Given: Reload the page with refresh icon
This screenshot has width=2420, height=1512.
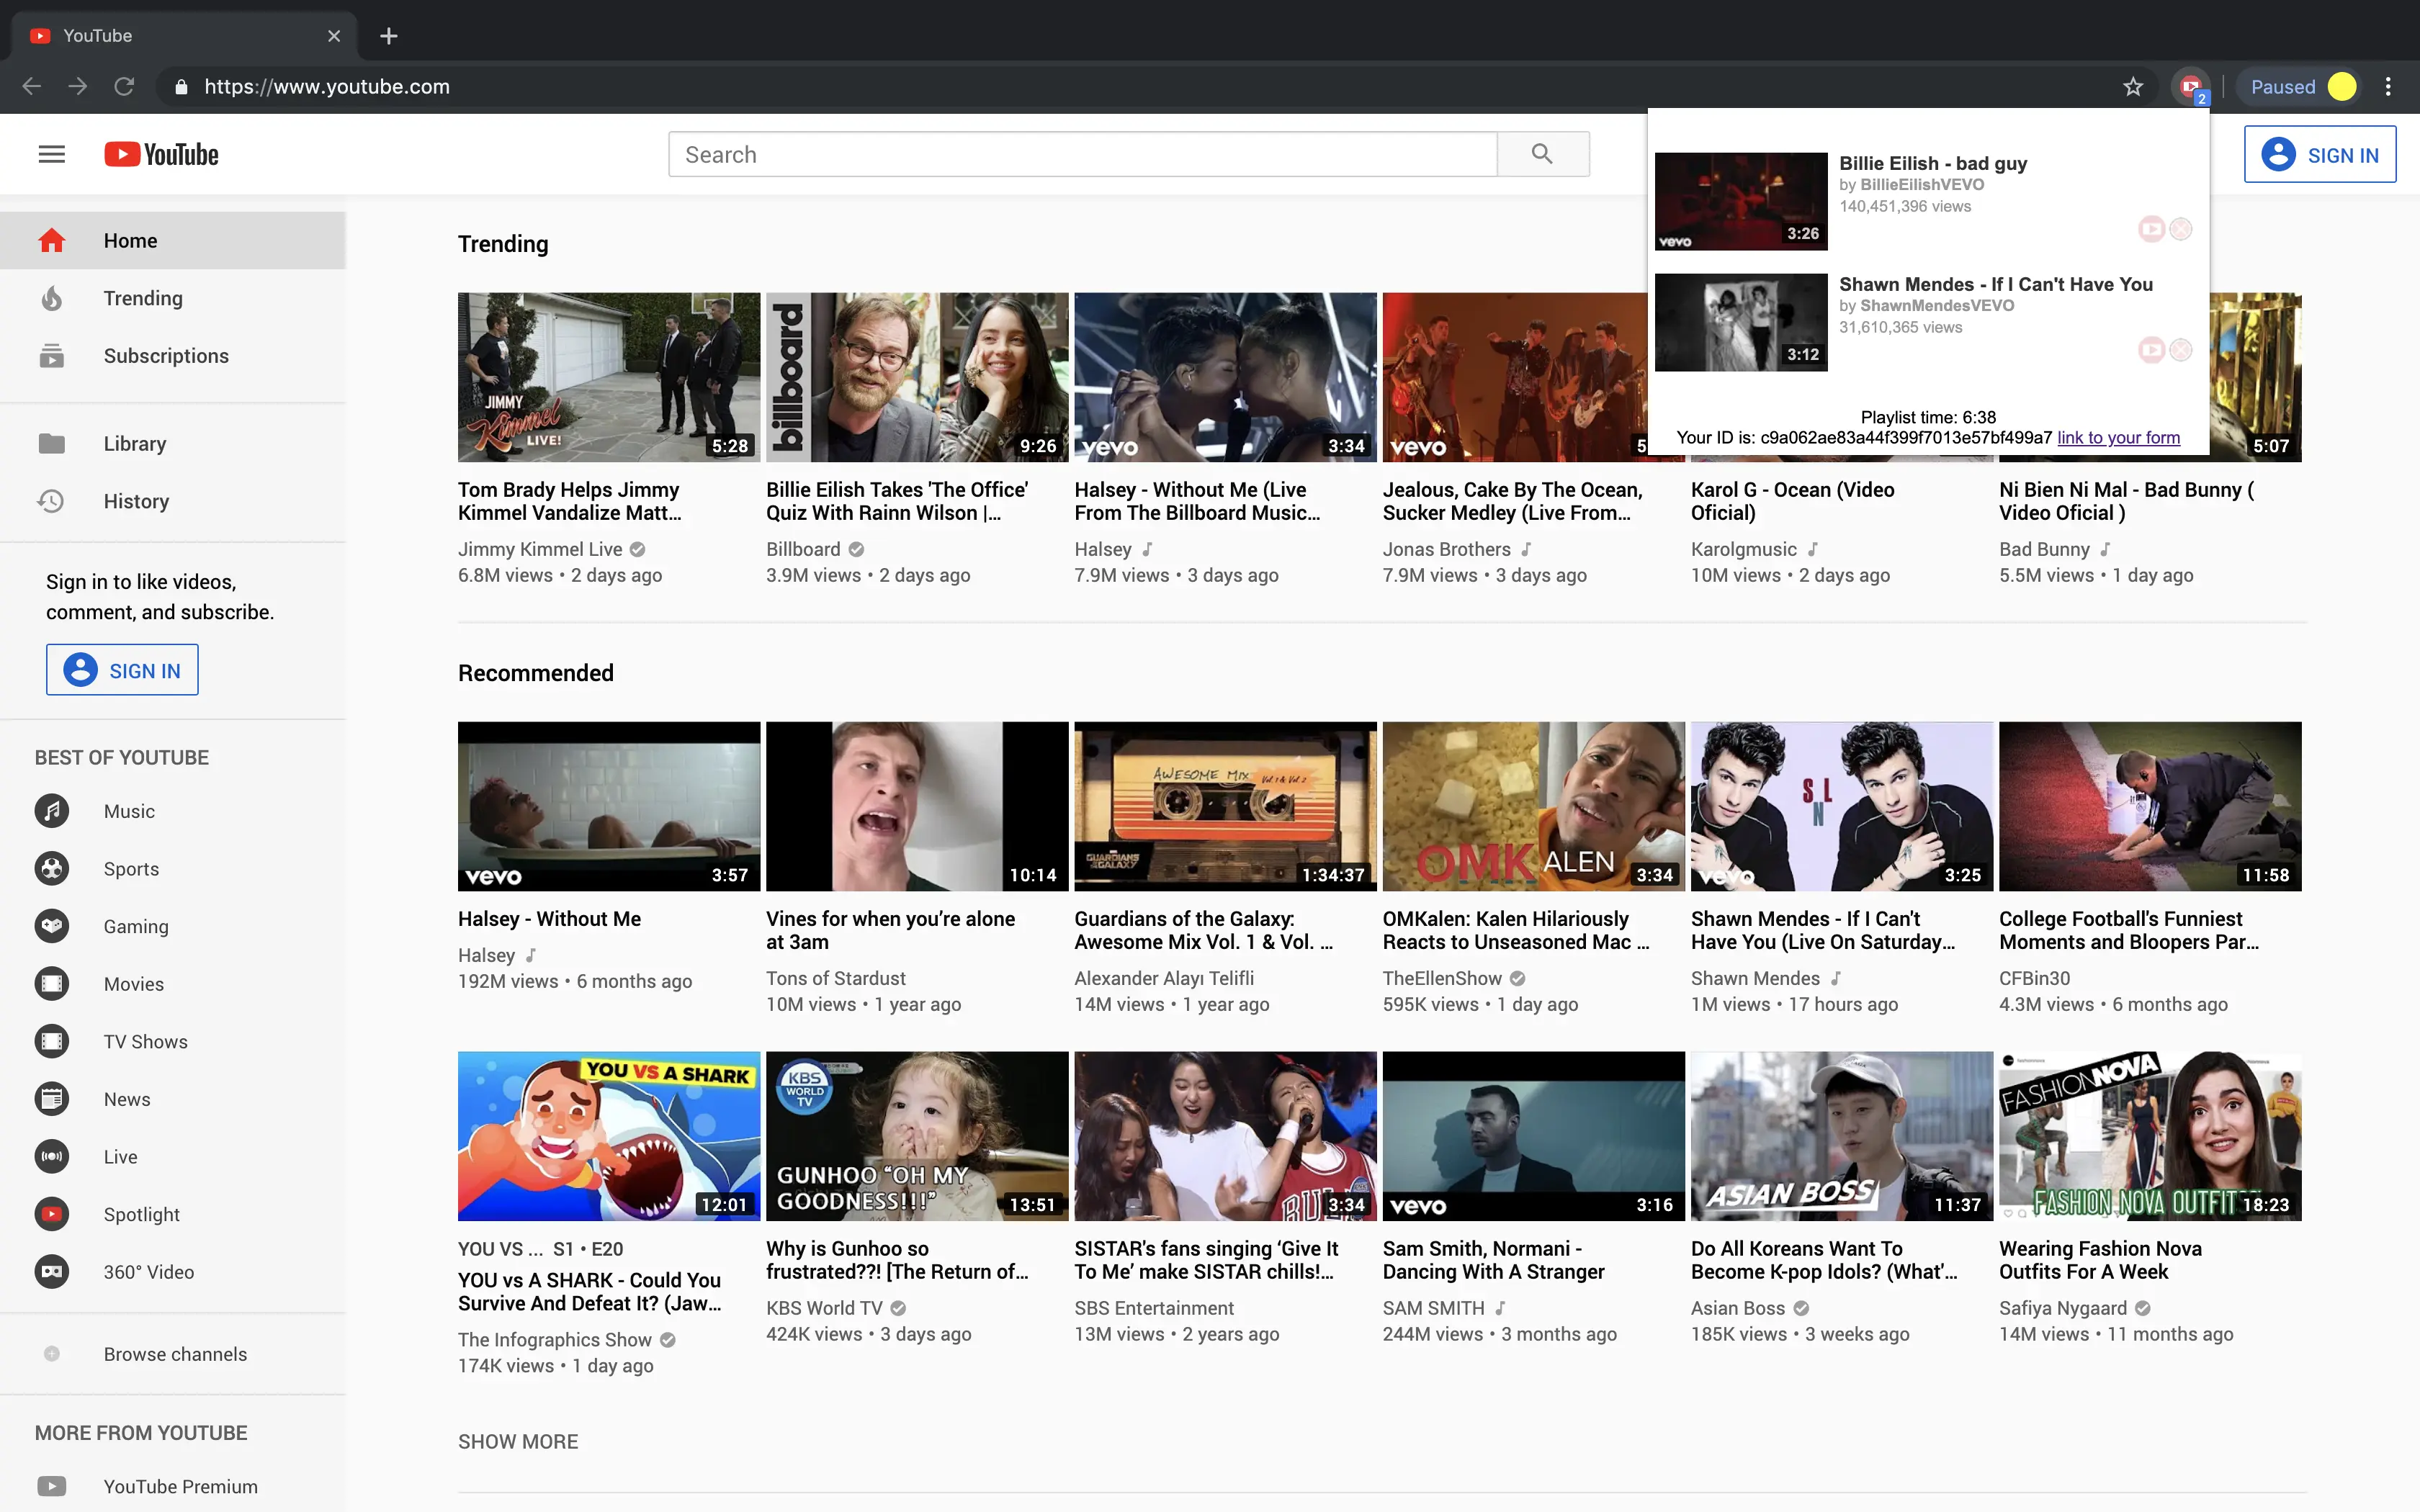Looking at the screenshot, I should (124, 87).
